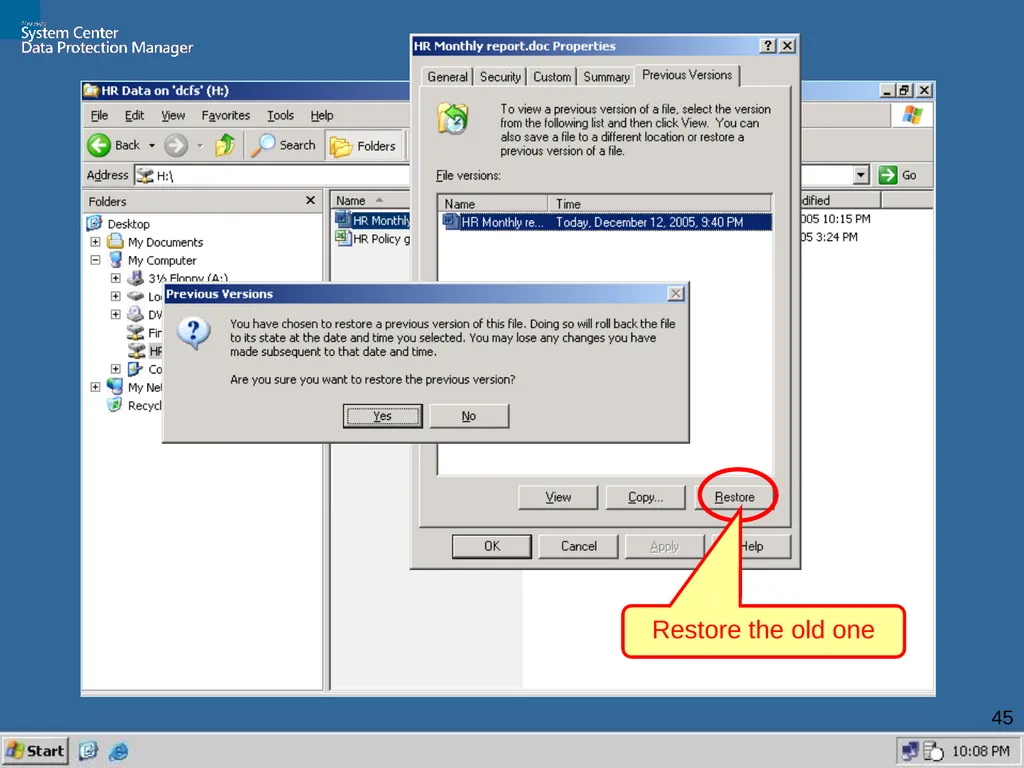Expand the My Documents tree node
This screenshot has width=1024, height=768.
[x=95, y=242]
